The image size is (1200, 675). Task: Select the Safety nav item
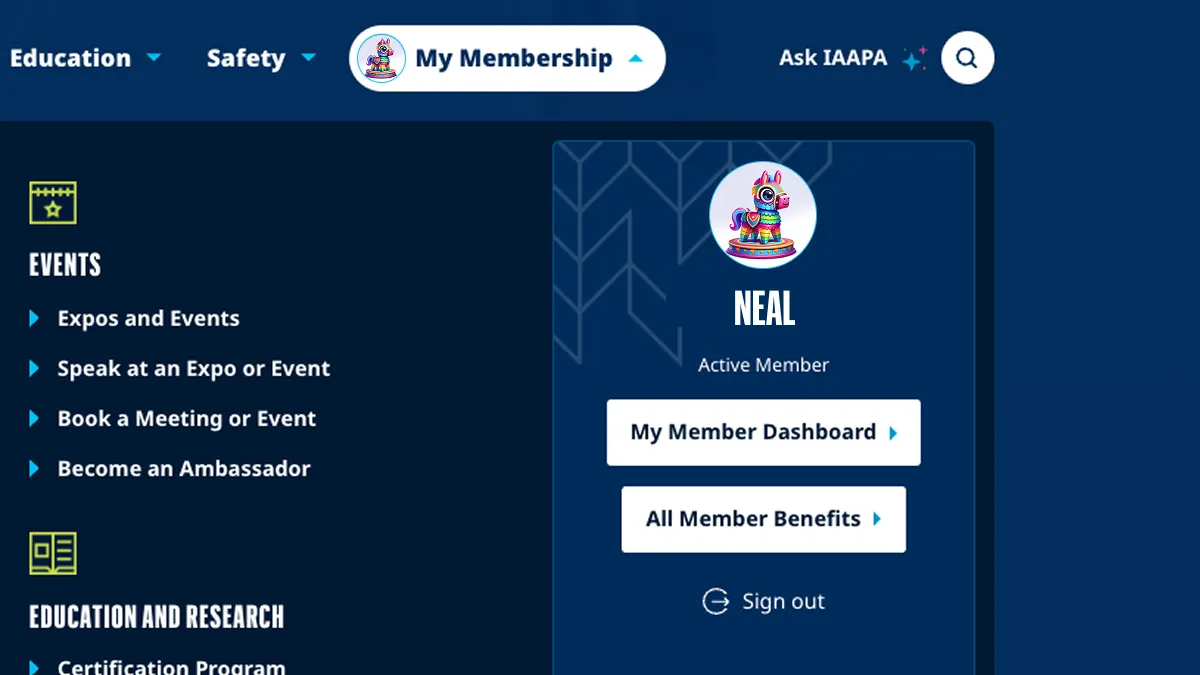[246, 58]
